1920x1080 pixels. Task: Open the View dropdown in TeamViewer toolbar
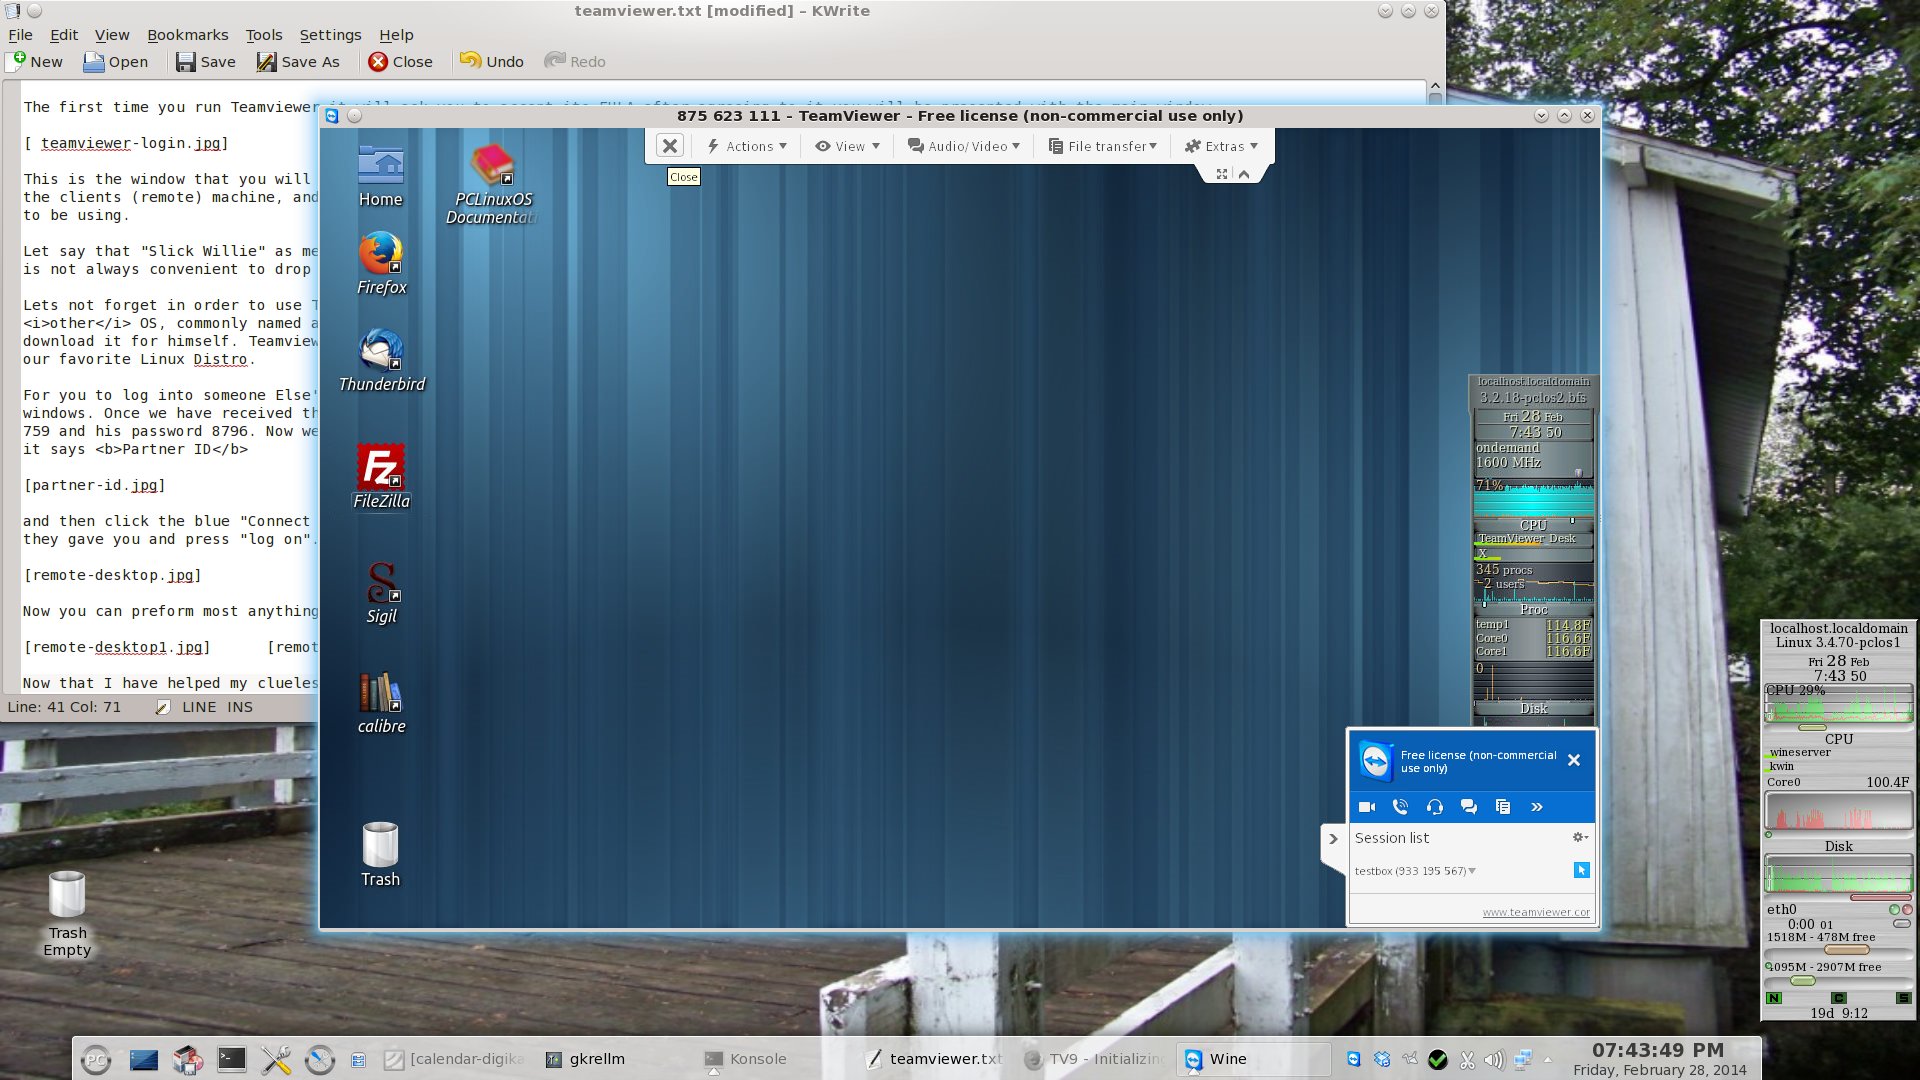(x=847, y=146)
